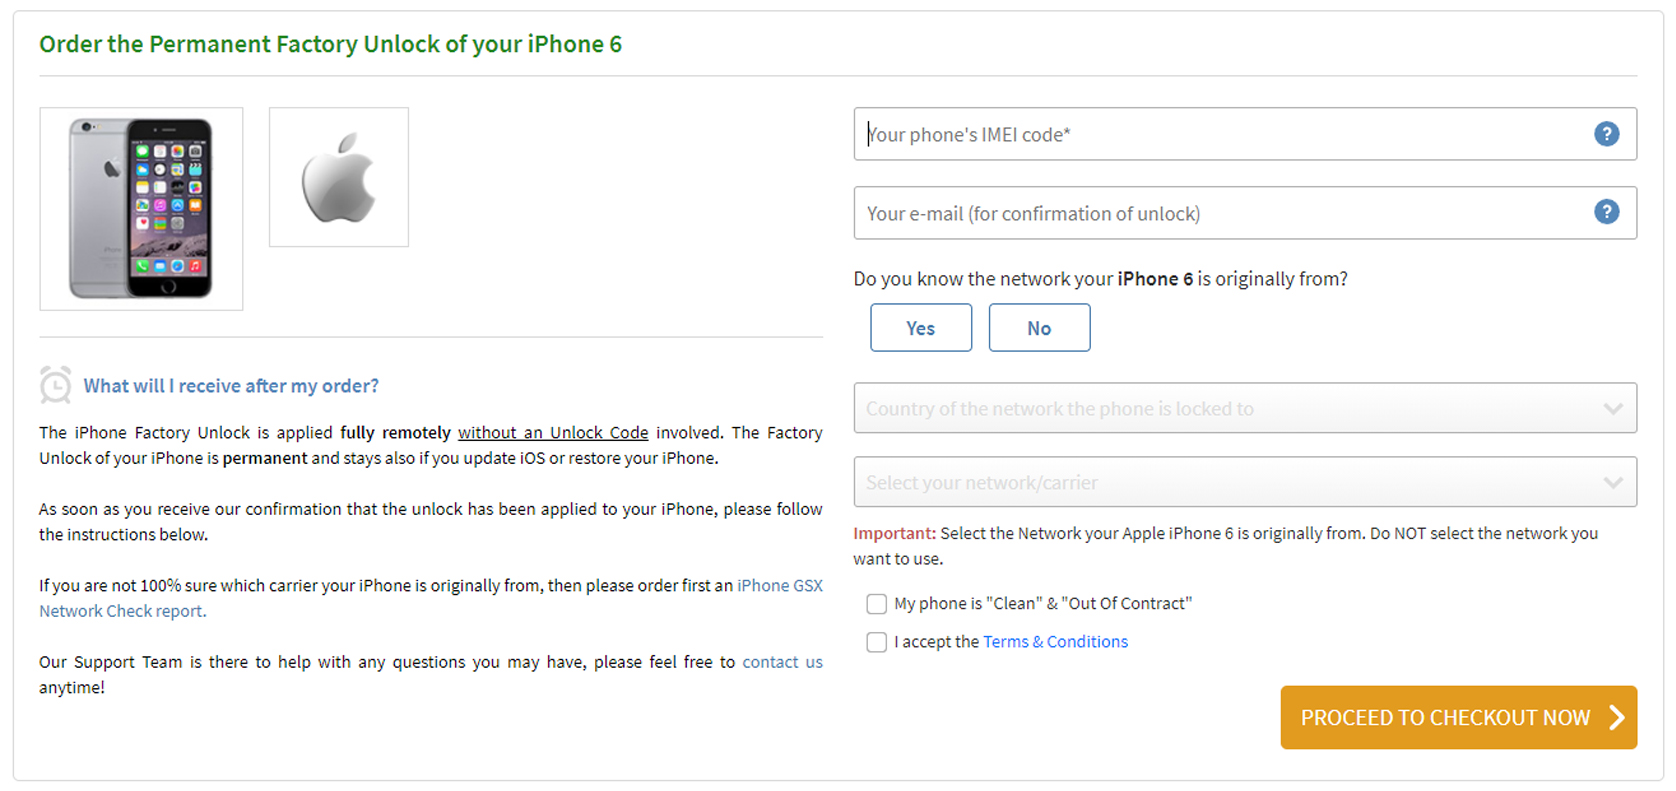This screenshot has height=791, width=1676.
Task: Check the "Clean" & "Out Of Contract" box
Action: pos(877,604)
